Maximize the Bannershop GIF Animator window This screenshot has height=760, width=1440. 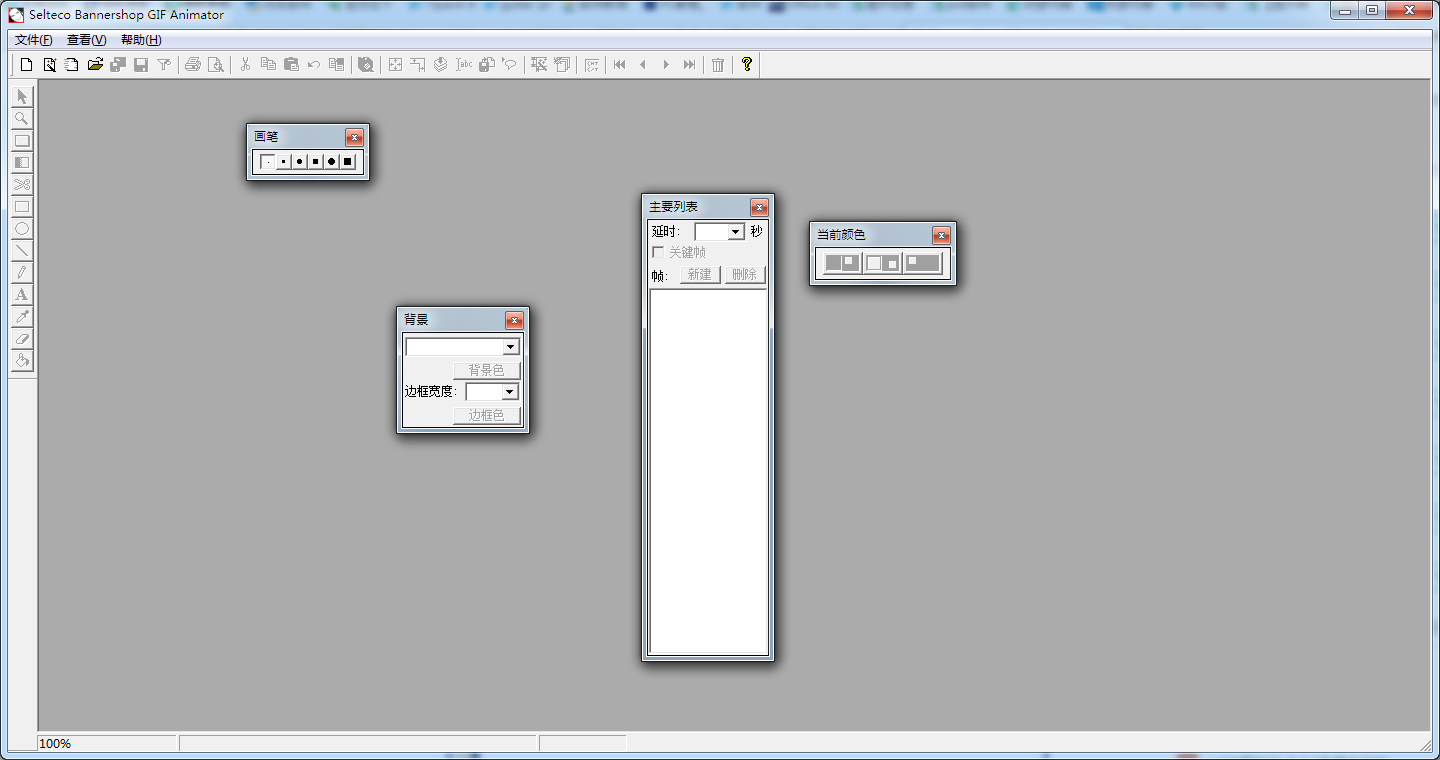click(x=1371, y=11)
